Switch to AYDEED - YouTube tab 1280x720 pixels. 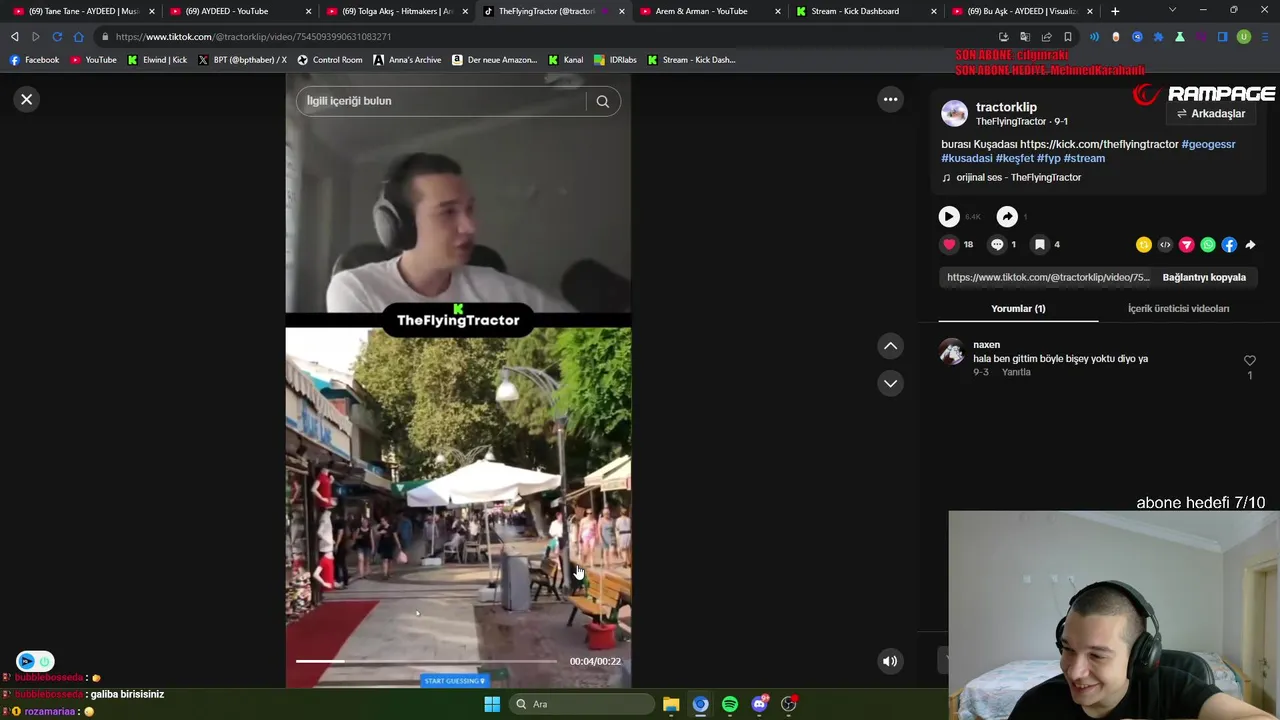(240, 11)
